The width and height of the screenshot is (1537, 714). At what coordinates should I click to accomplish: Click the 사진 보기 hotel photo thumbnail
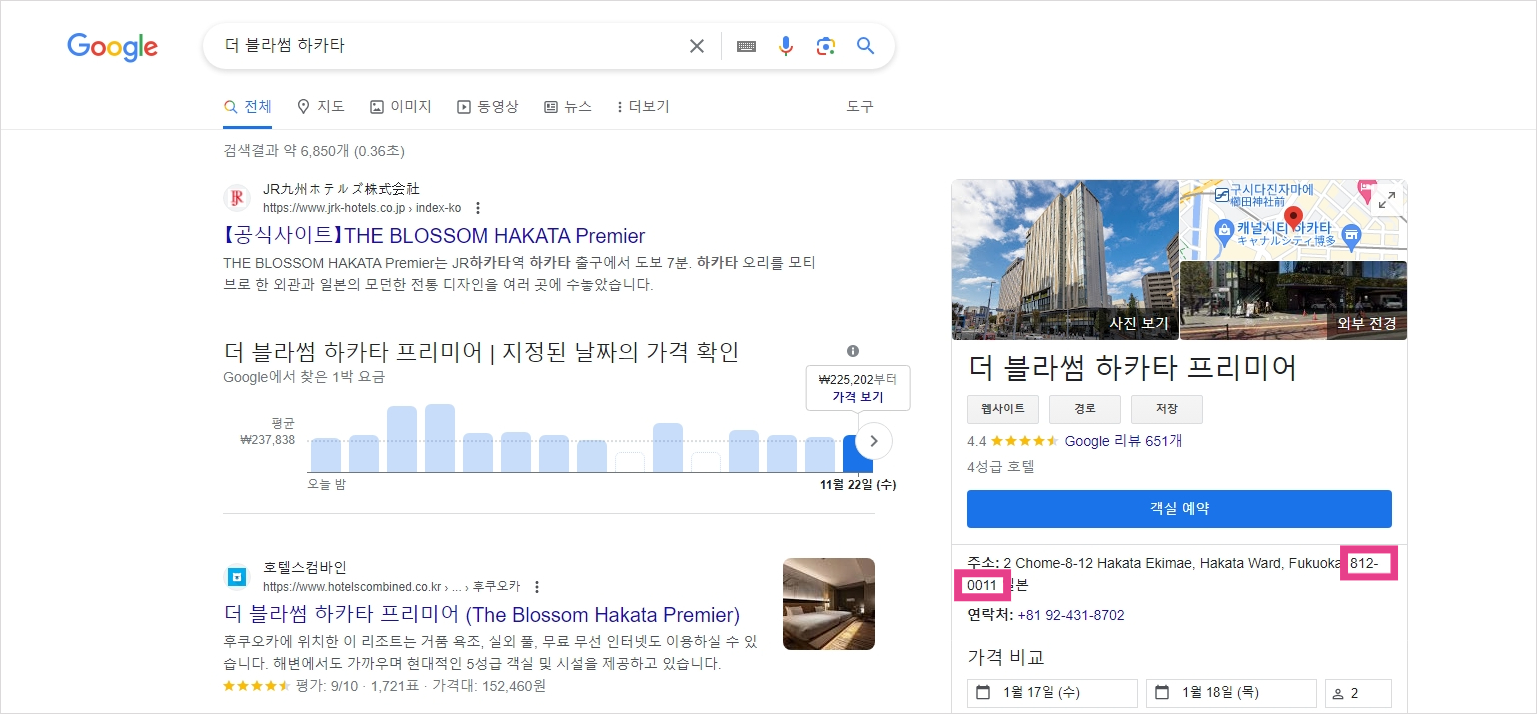click(1065, 260)
